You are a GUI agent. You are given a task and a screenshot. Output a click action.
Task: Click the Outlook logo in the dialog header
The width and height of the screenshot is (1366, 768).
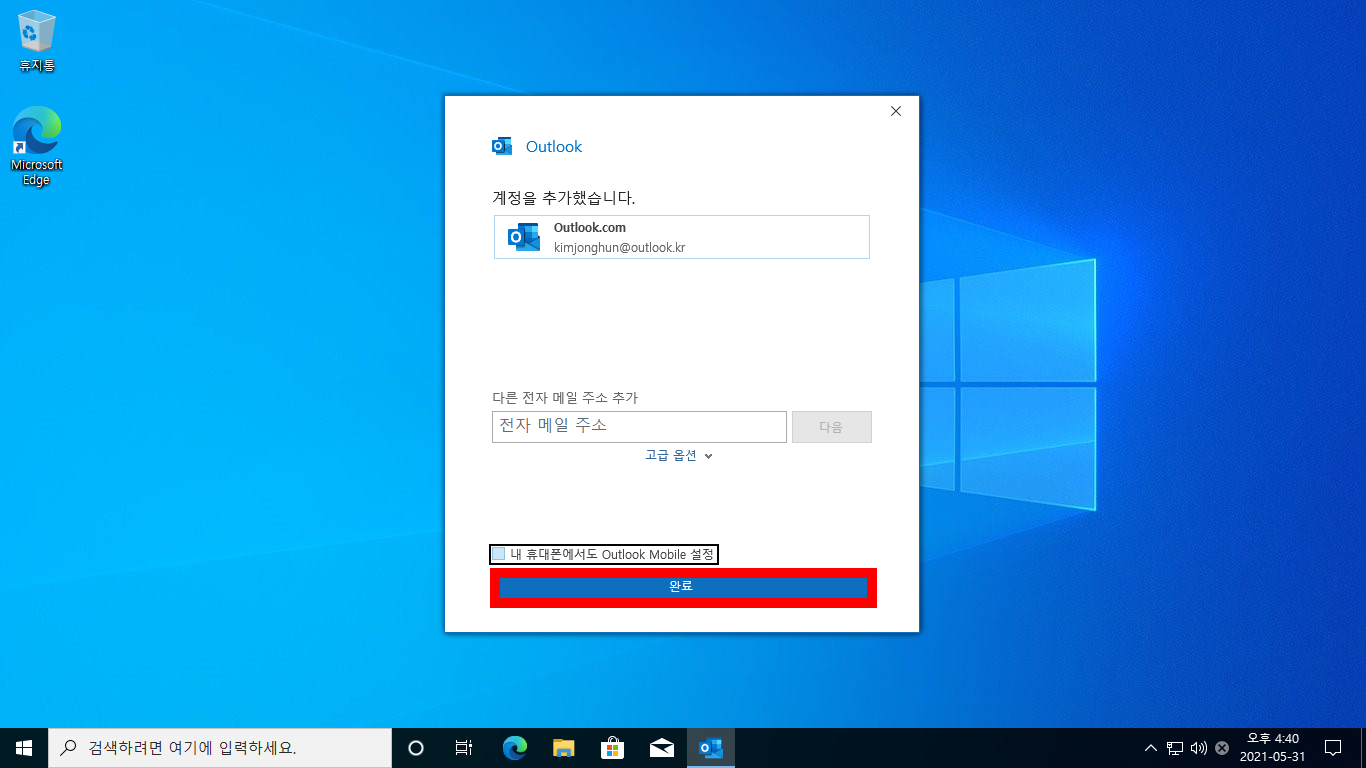(502, 147)
